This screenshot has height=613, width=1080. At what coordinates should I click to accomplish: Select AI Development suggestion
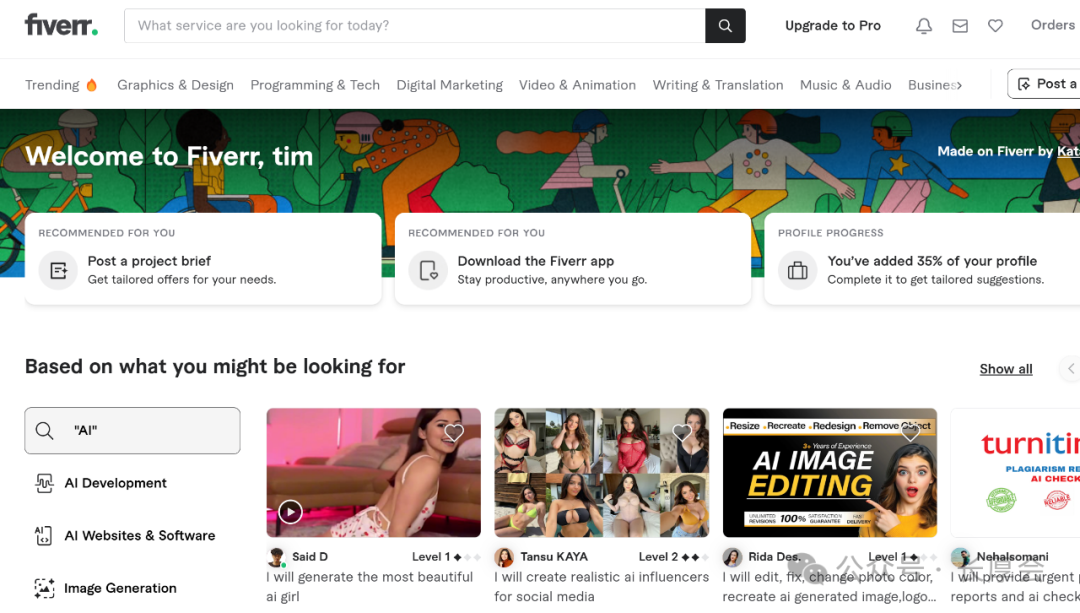click(116, 484)
